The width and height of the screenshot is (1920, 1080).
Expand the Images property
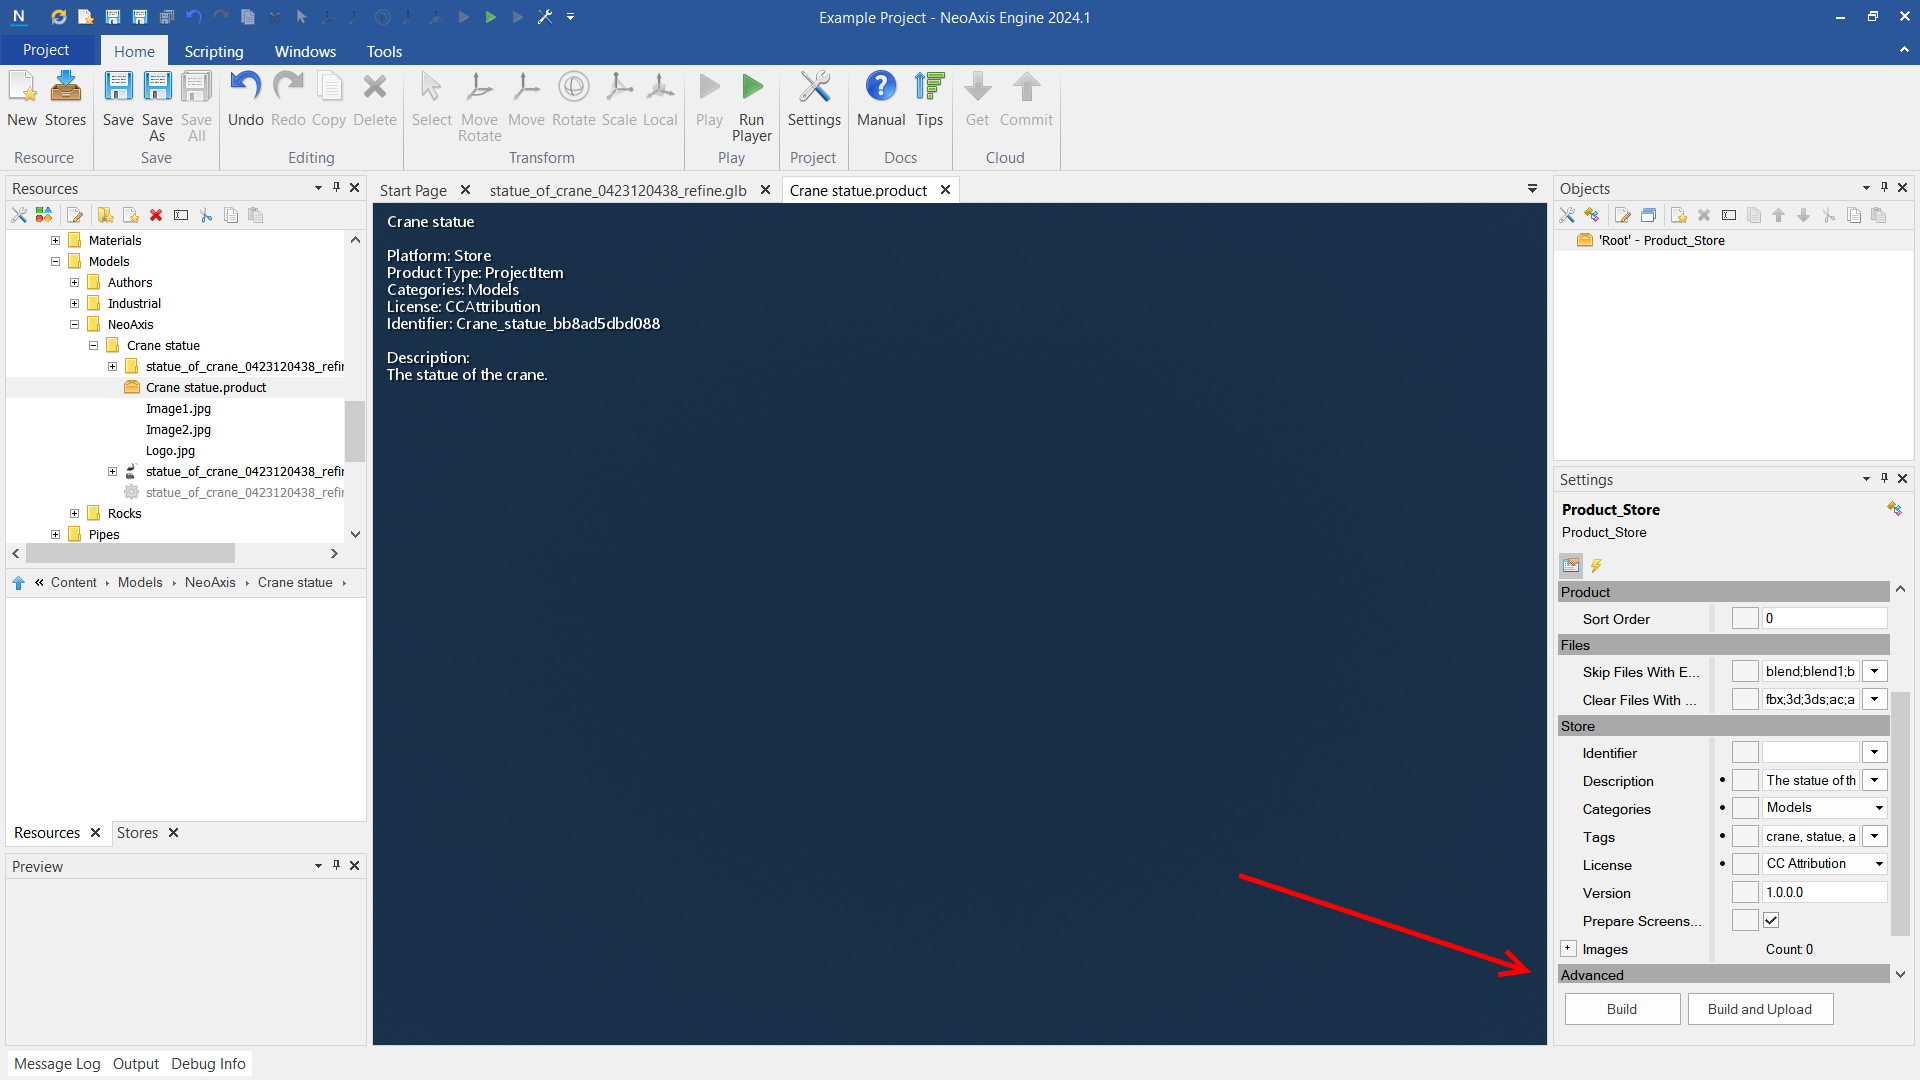click(x=1568, y=948)
